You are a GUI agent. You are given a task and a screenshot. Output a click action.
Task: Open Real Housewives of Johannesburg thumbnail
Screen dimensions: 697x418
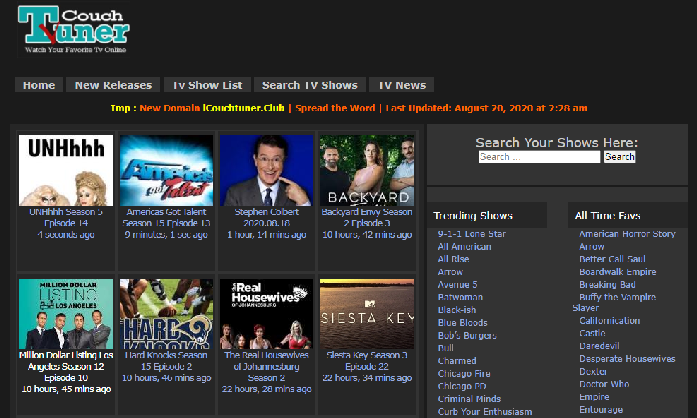[x=267, y=314]
